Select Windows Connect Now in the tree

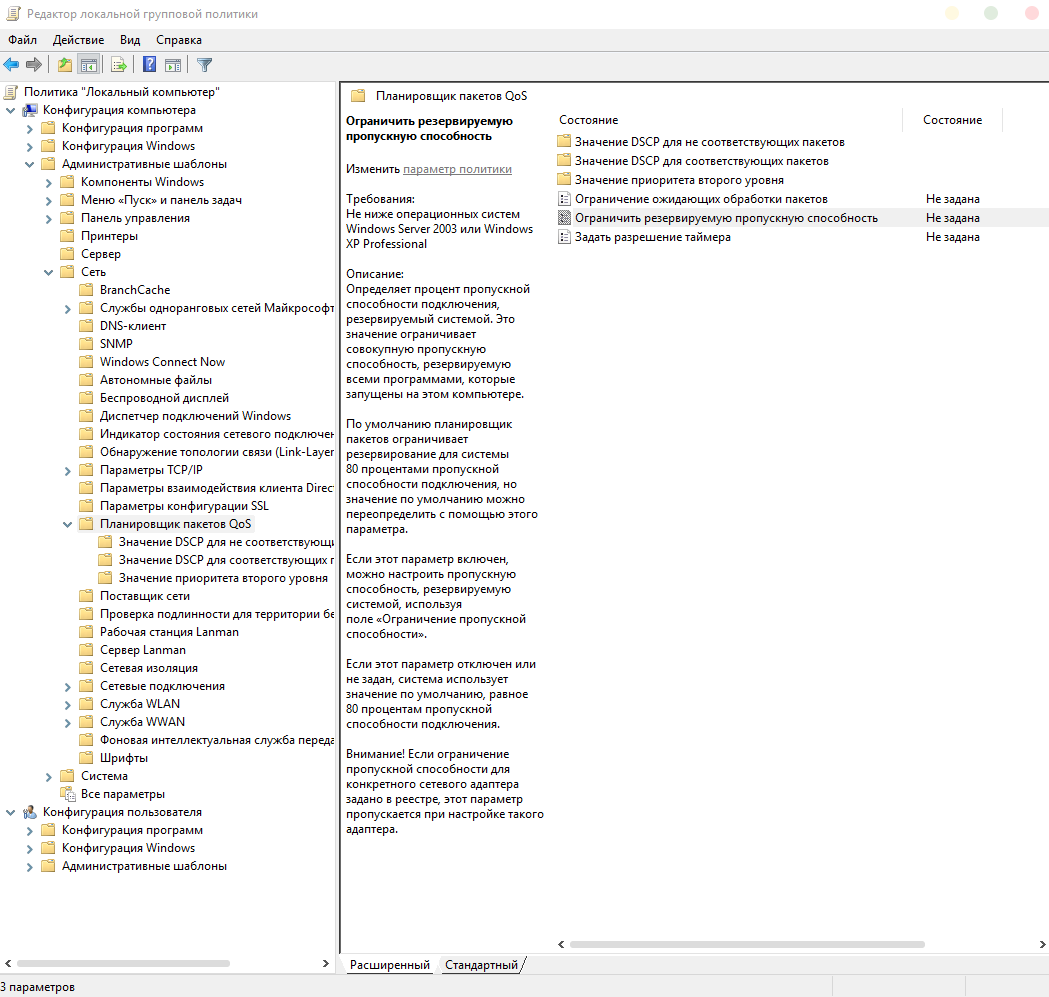pos(162,361)
